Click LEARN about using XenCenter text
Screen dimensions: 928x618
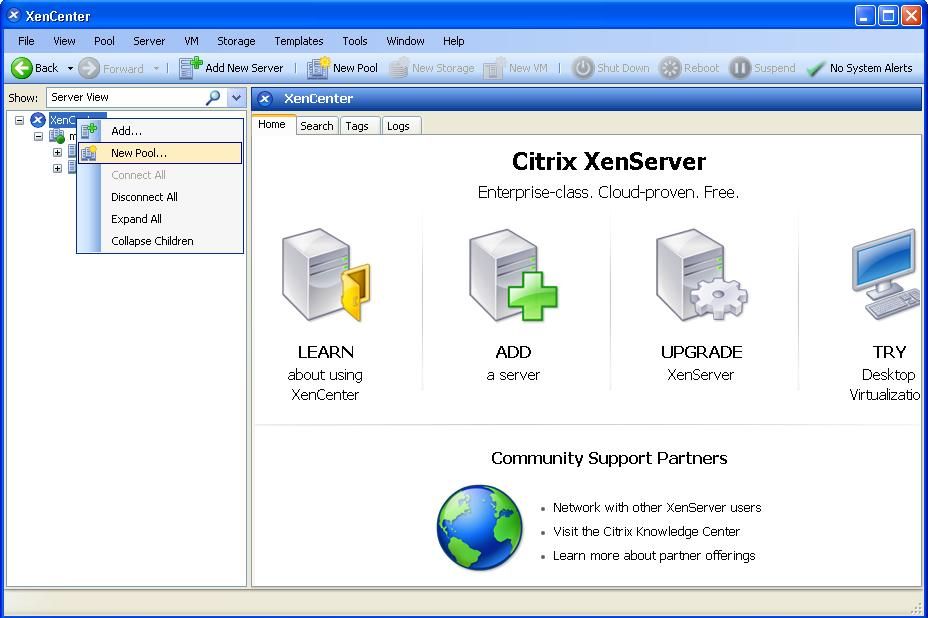[325, 373]
